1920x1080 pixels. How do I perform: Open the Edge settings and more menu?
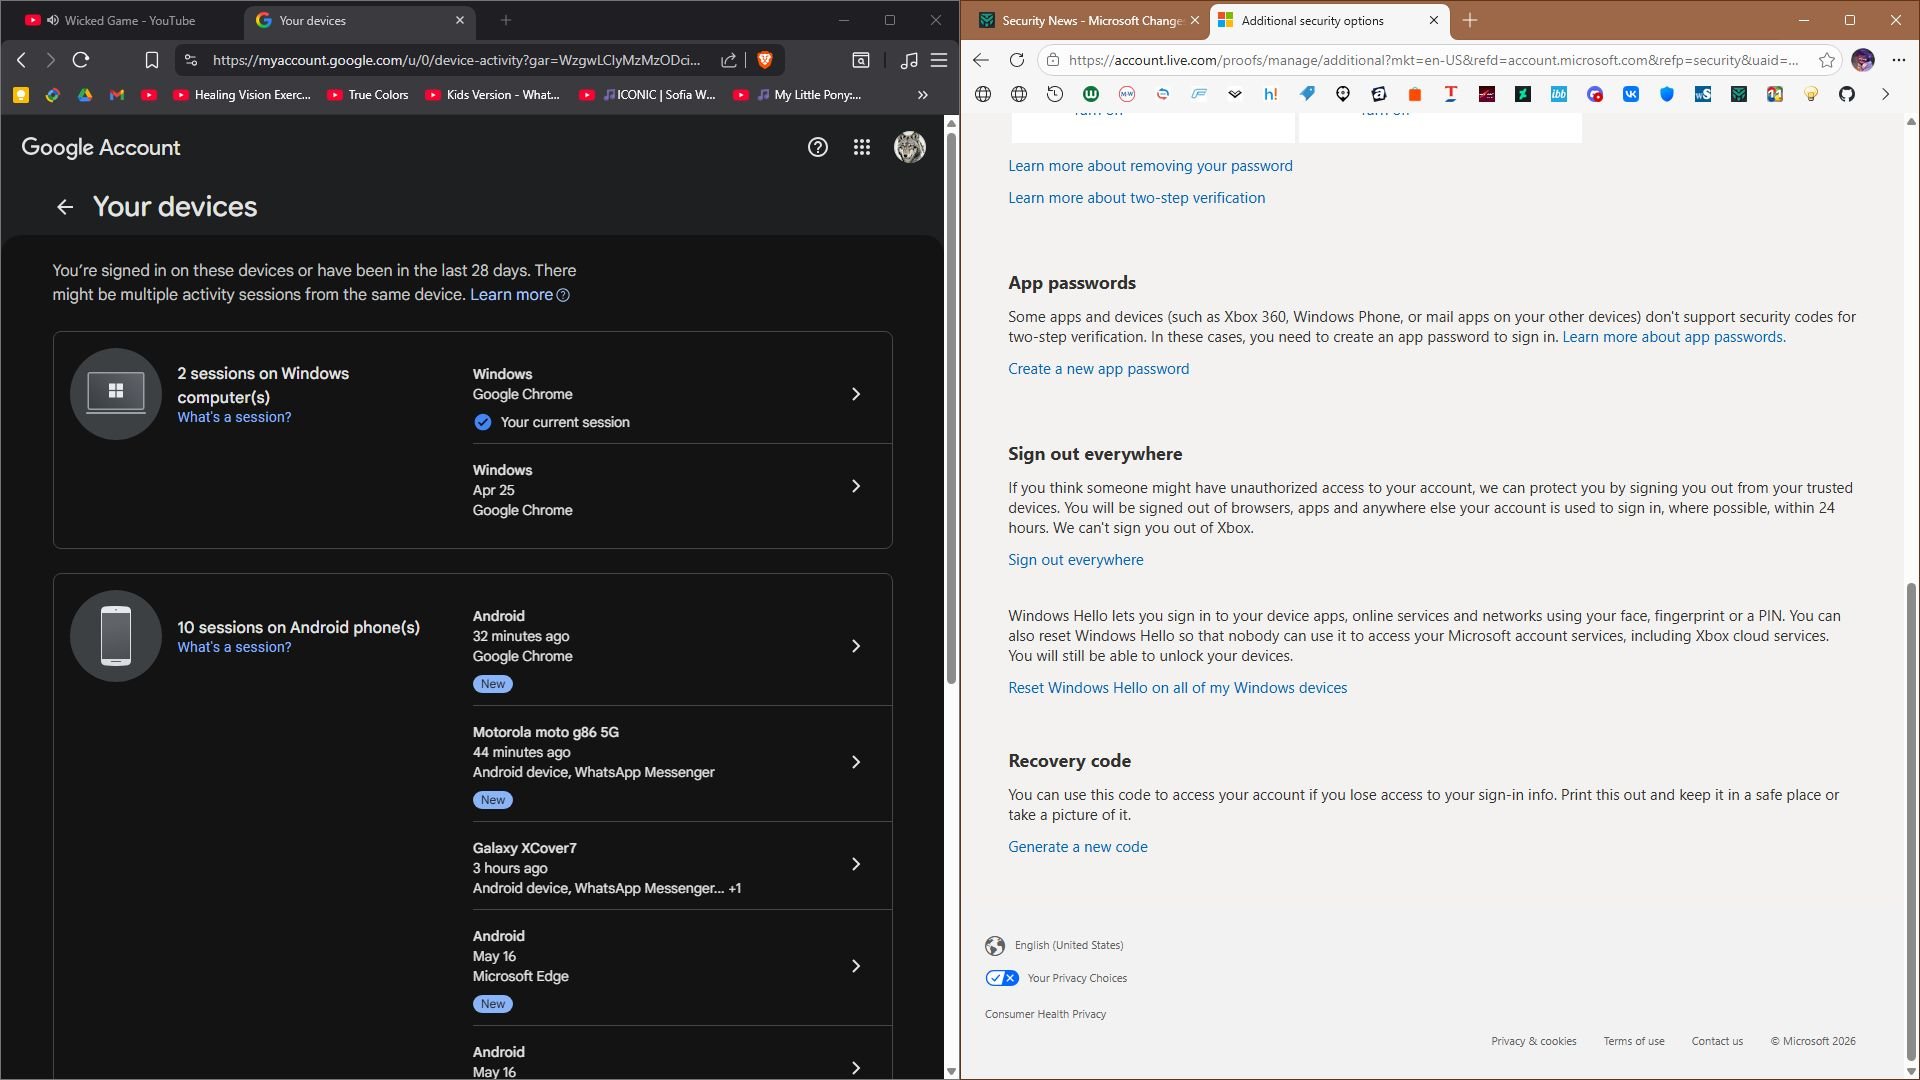pyautogui.click(x=1899, y=60)
